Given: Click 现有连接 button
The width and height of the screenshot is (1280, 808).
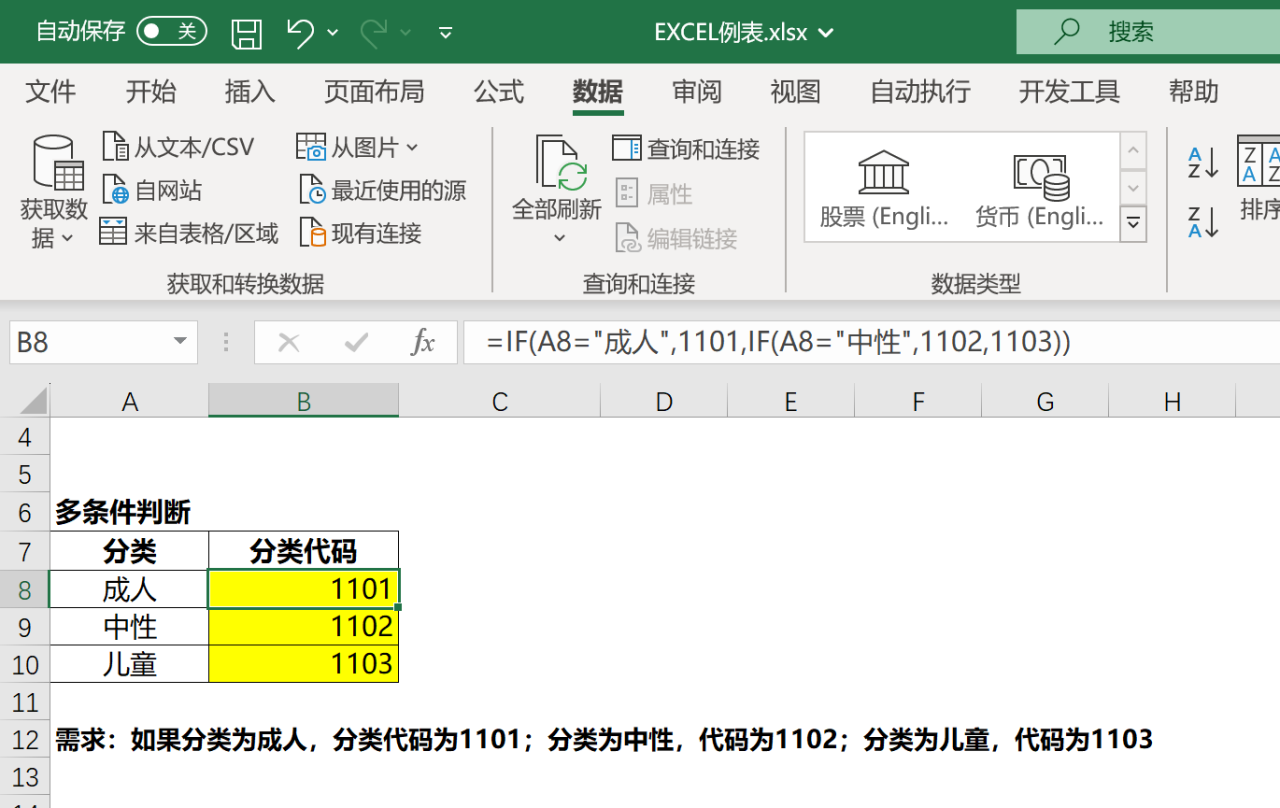Looking at the screenshot, I should click(x=361, y=234).
